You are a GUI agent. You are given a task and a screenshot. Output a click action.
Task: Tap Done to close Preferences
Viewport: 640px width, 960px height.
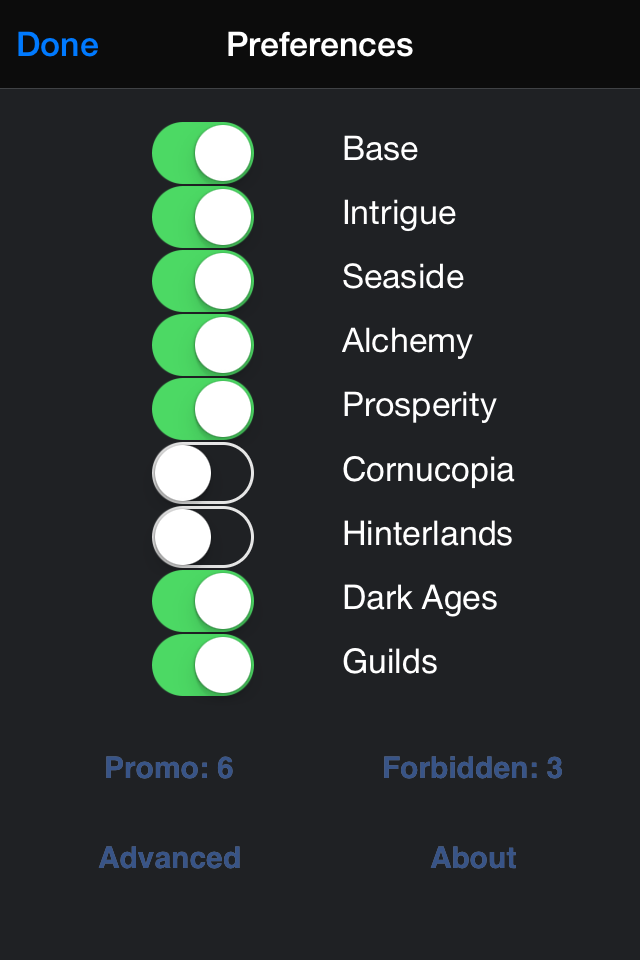coord(57,45)
